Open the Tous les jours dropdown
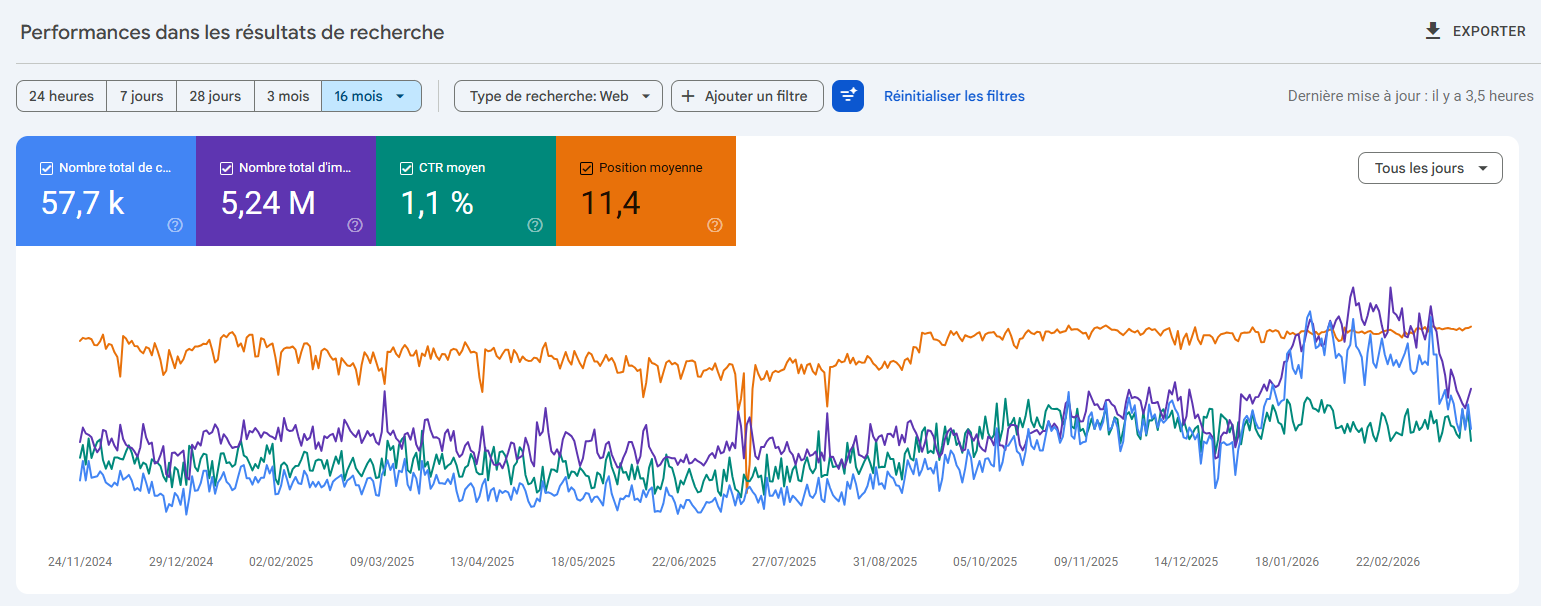 pos(1430,168)
